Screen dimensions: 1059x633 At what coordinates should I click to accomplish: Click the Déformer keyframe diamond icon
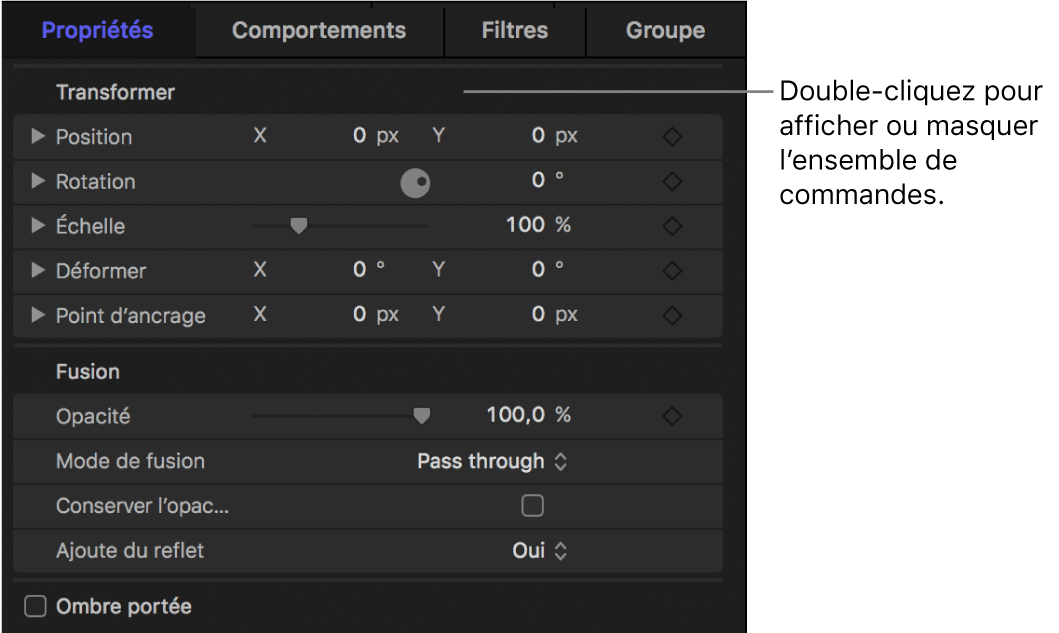[672, 271]
